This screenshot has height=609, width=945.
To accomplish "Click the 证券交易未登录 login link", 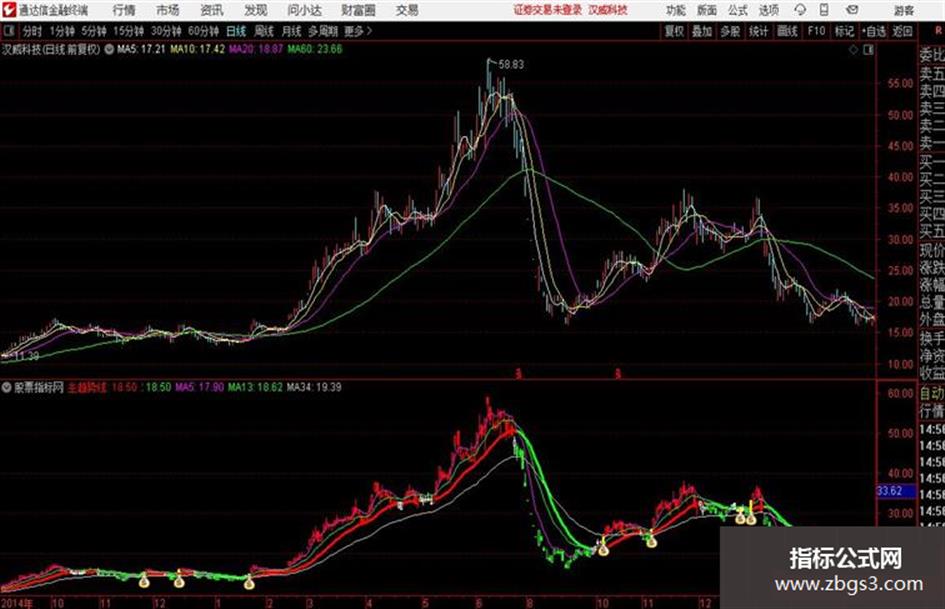I will pyautogui.click(x=548, y=10).
